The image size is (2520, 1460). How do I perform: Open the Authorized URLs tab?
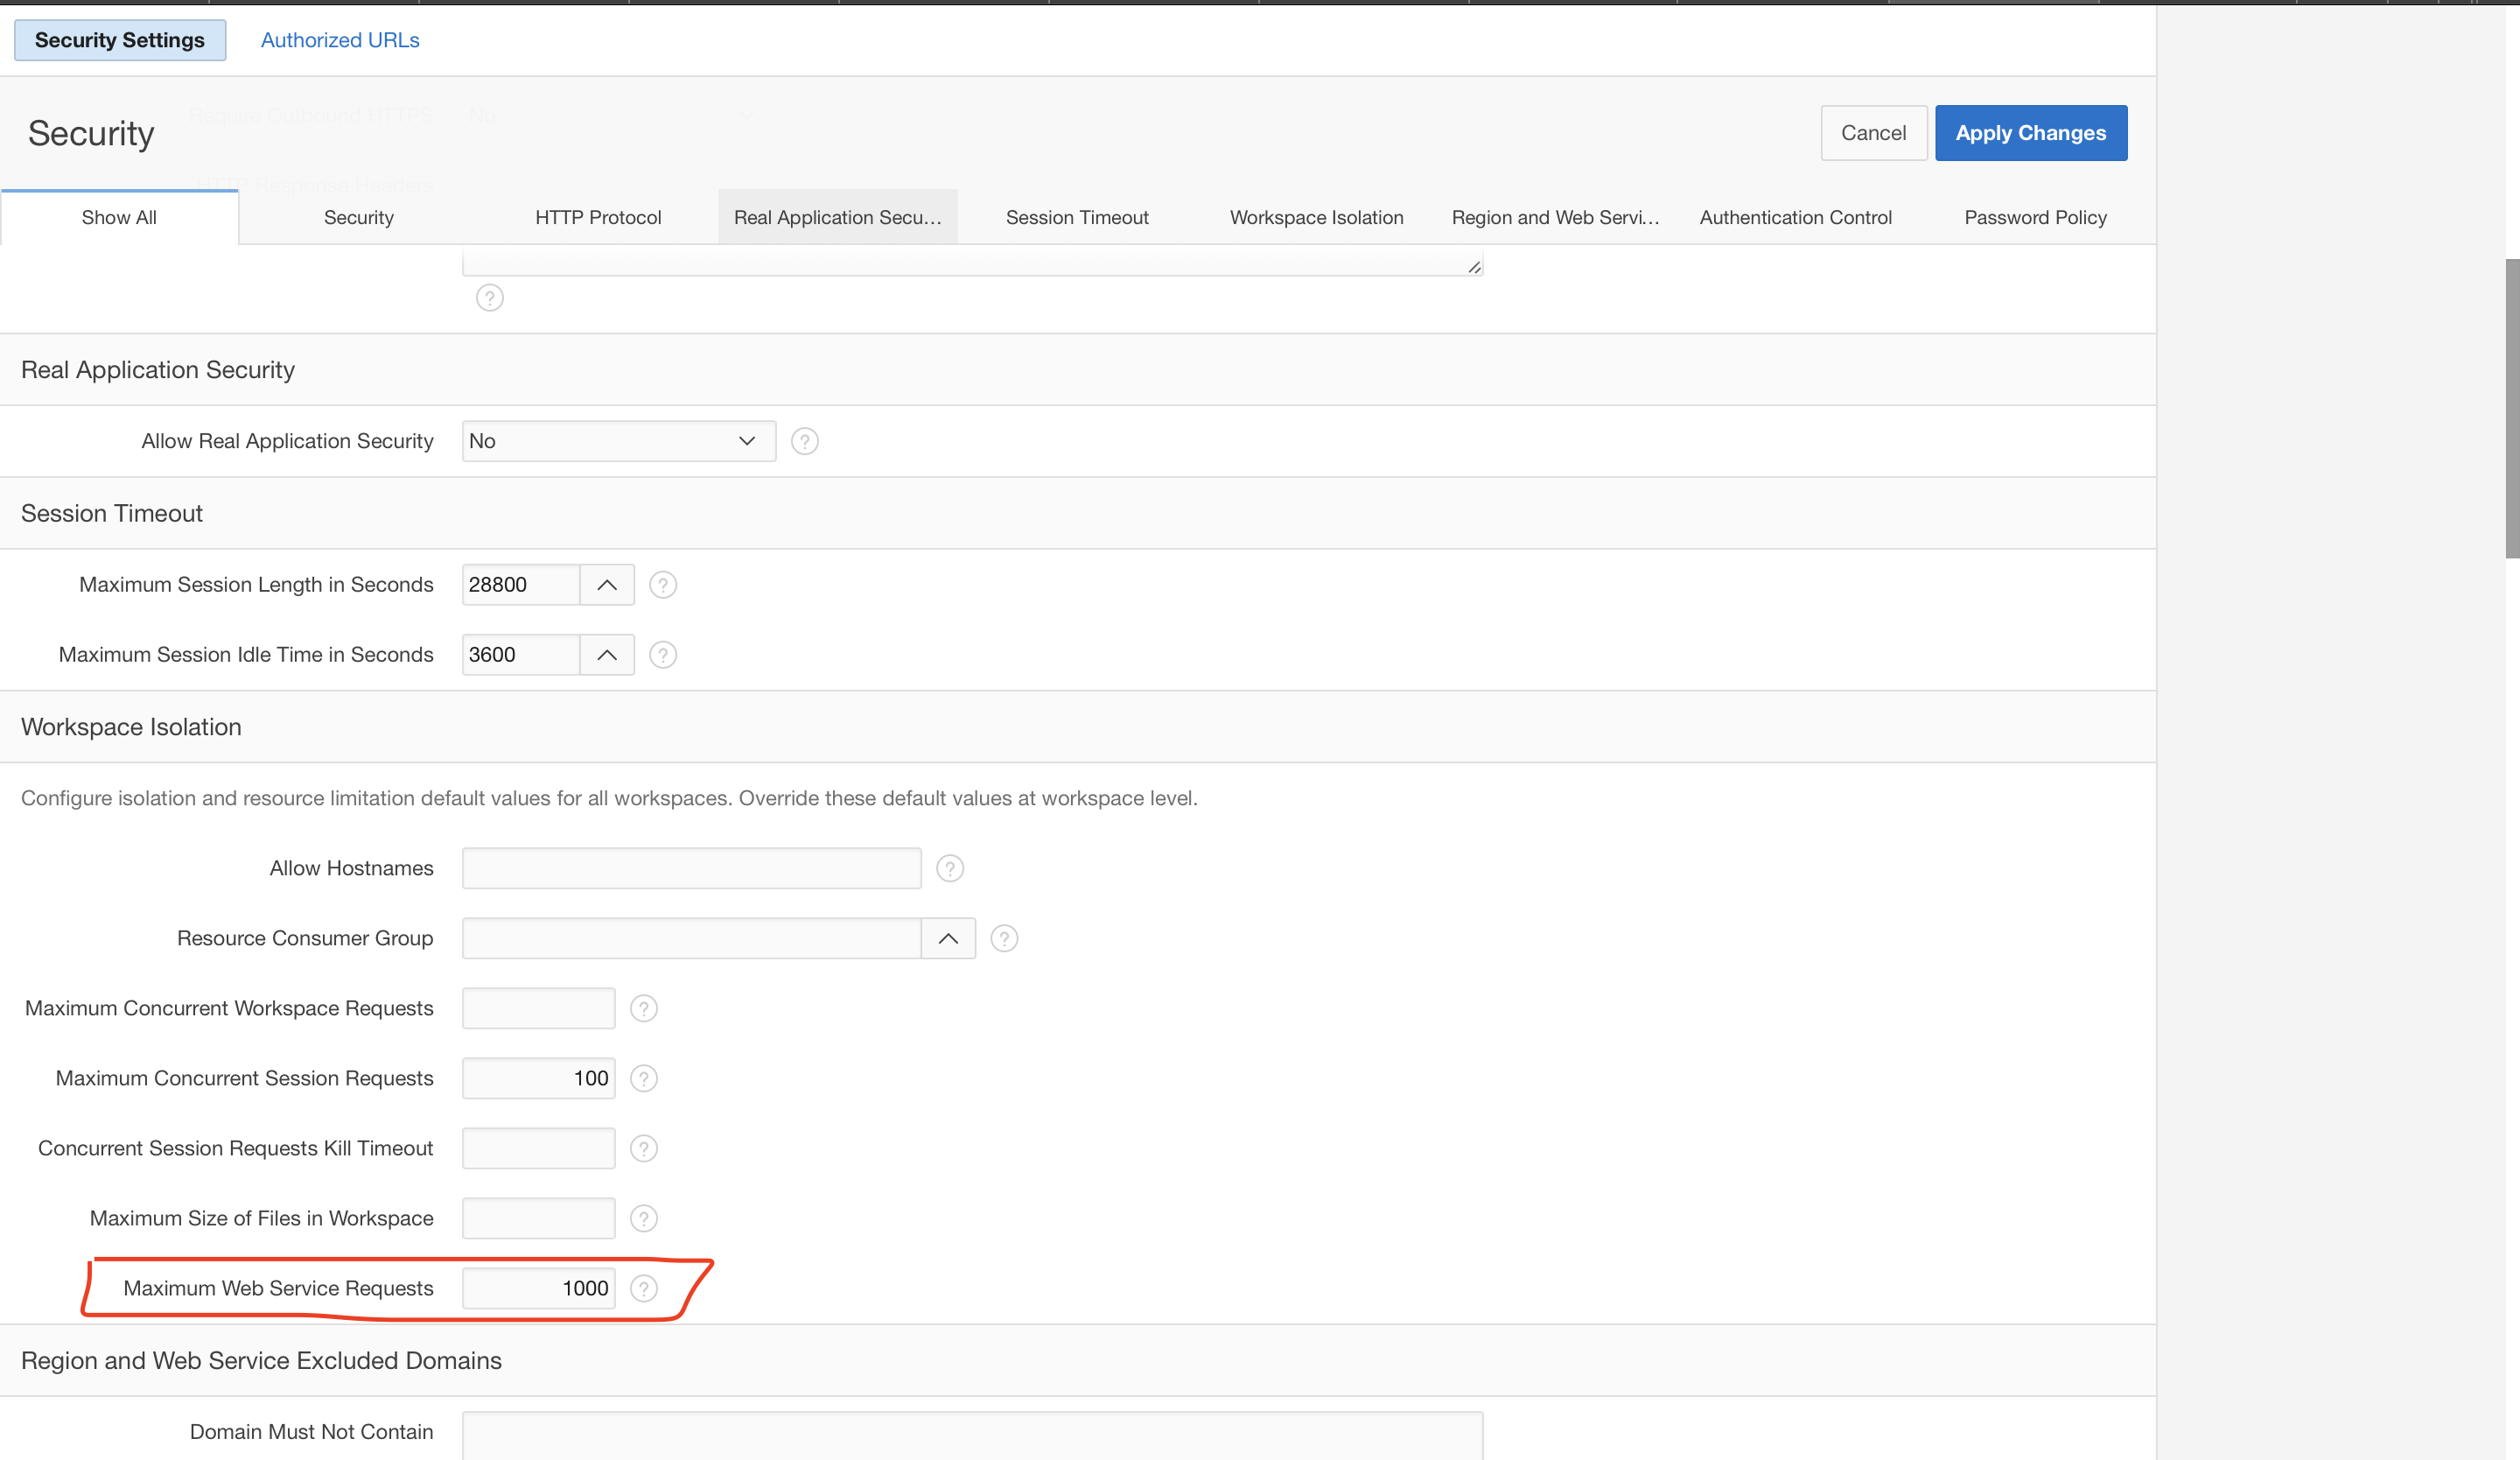click(x=340, y=40)
